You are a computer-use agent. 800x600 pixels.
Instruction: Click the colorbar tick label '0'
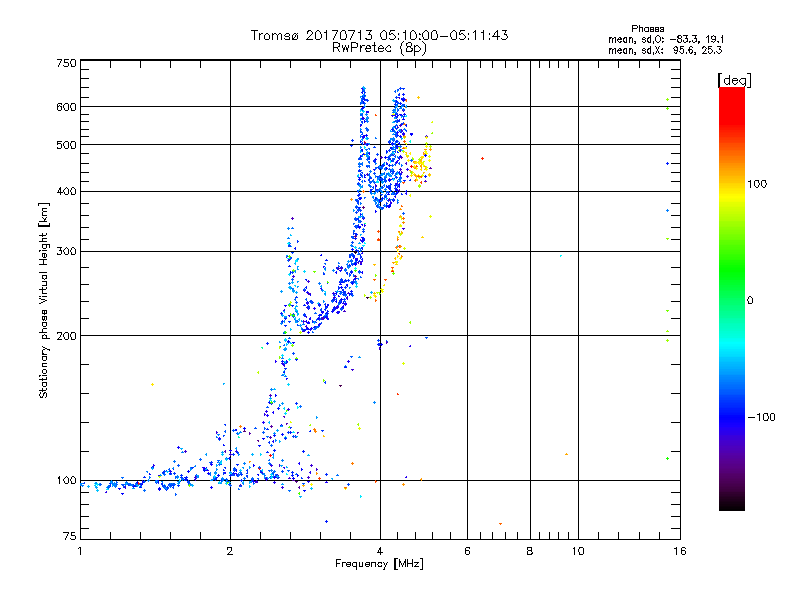point(750,301)
